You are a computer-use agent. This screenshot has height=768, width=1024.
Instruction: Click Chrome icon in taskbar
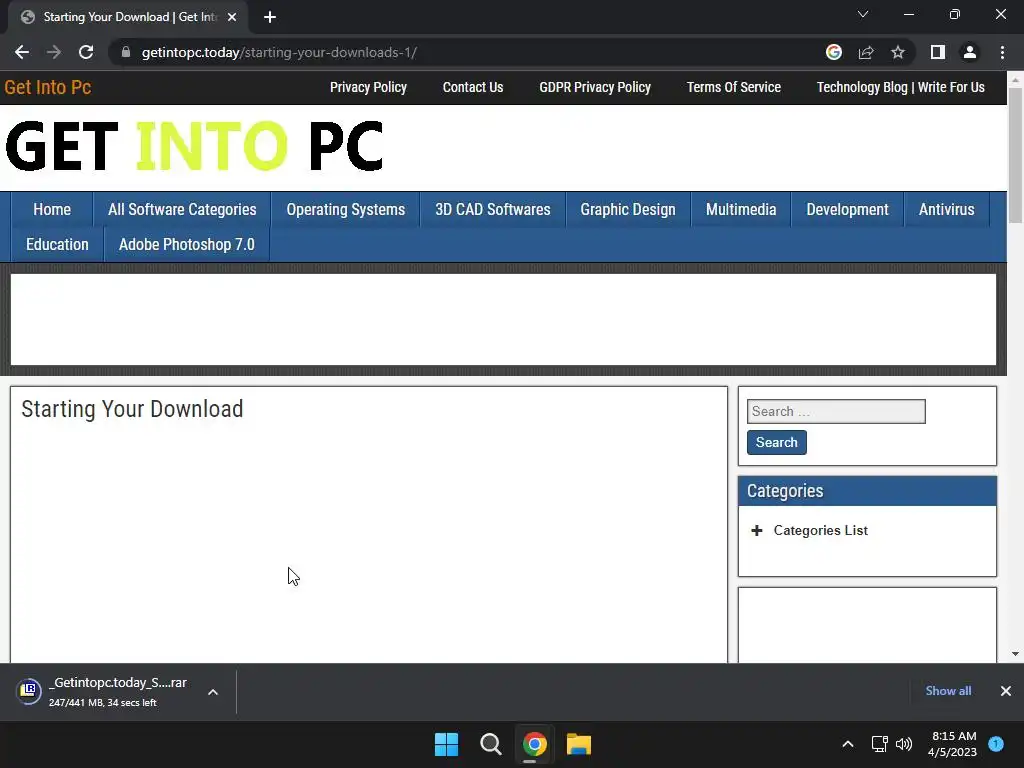coord(534,744)
